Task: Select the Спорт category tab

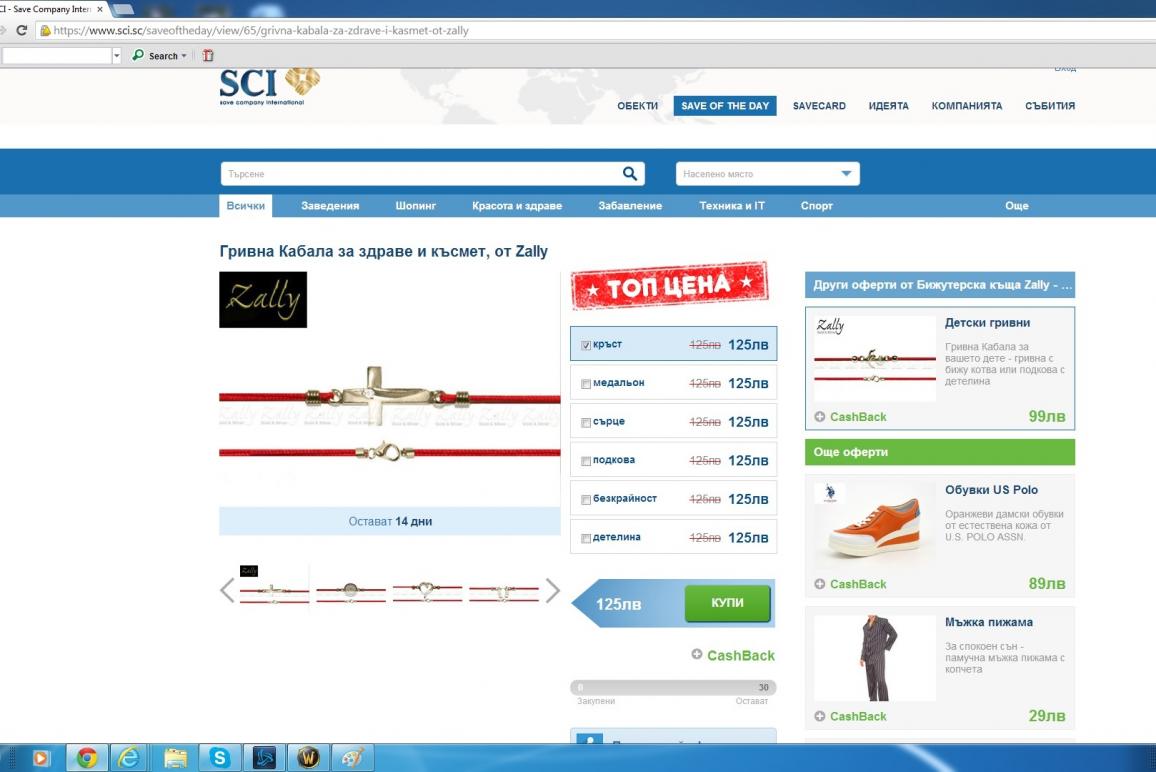Action: tap(817, 206)
